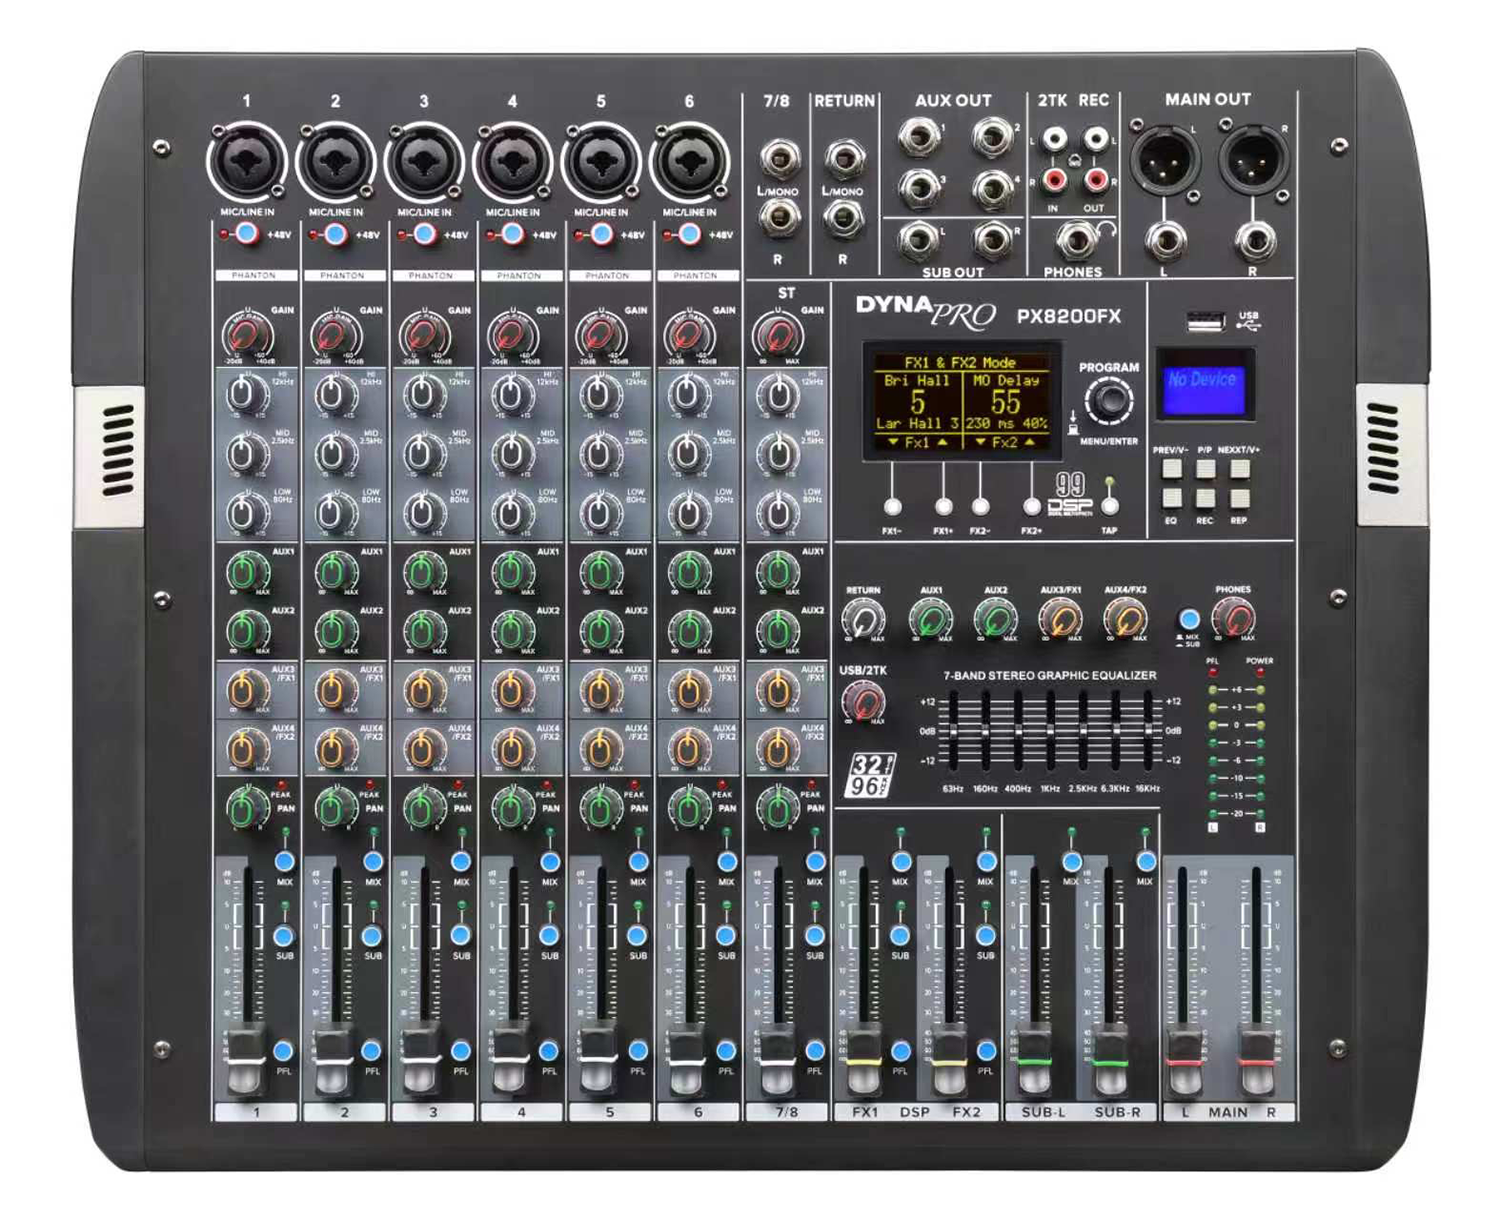Click the 16KHz graphic equalizer slider
1500x1220 pixels.
click(1147, 731)
